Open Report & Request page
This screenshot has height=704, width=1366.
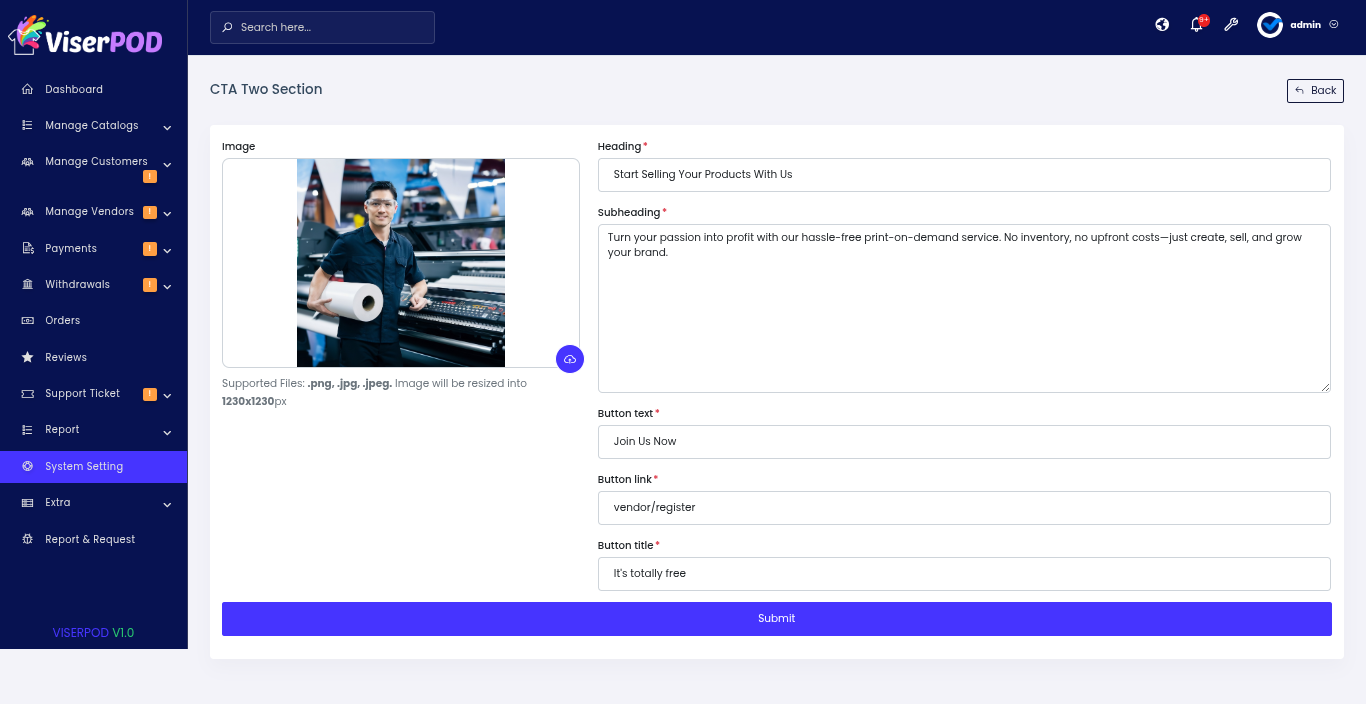90,540
